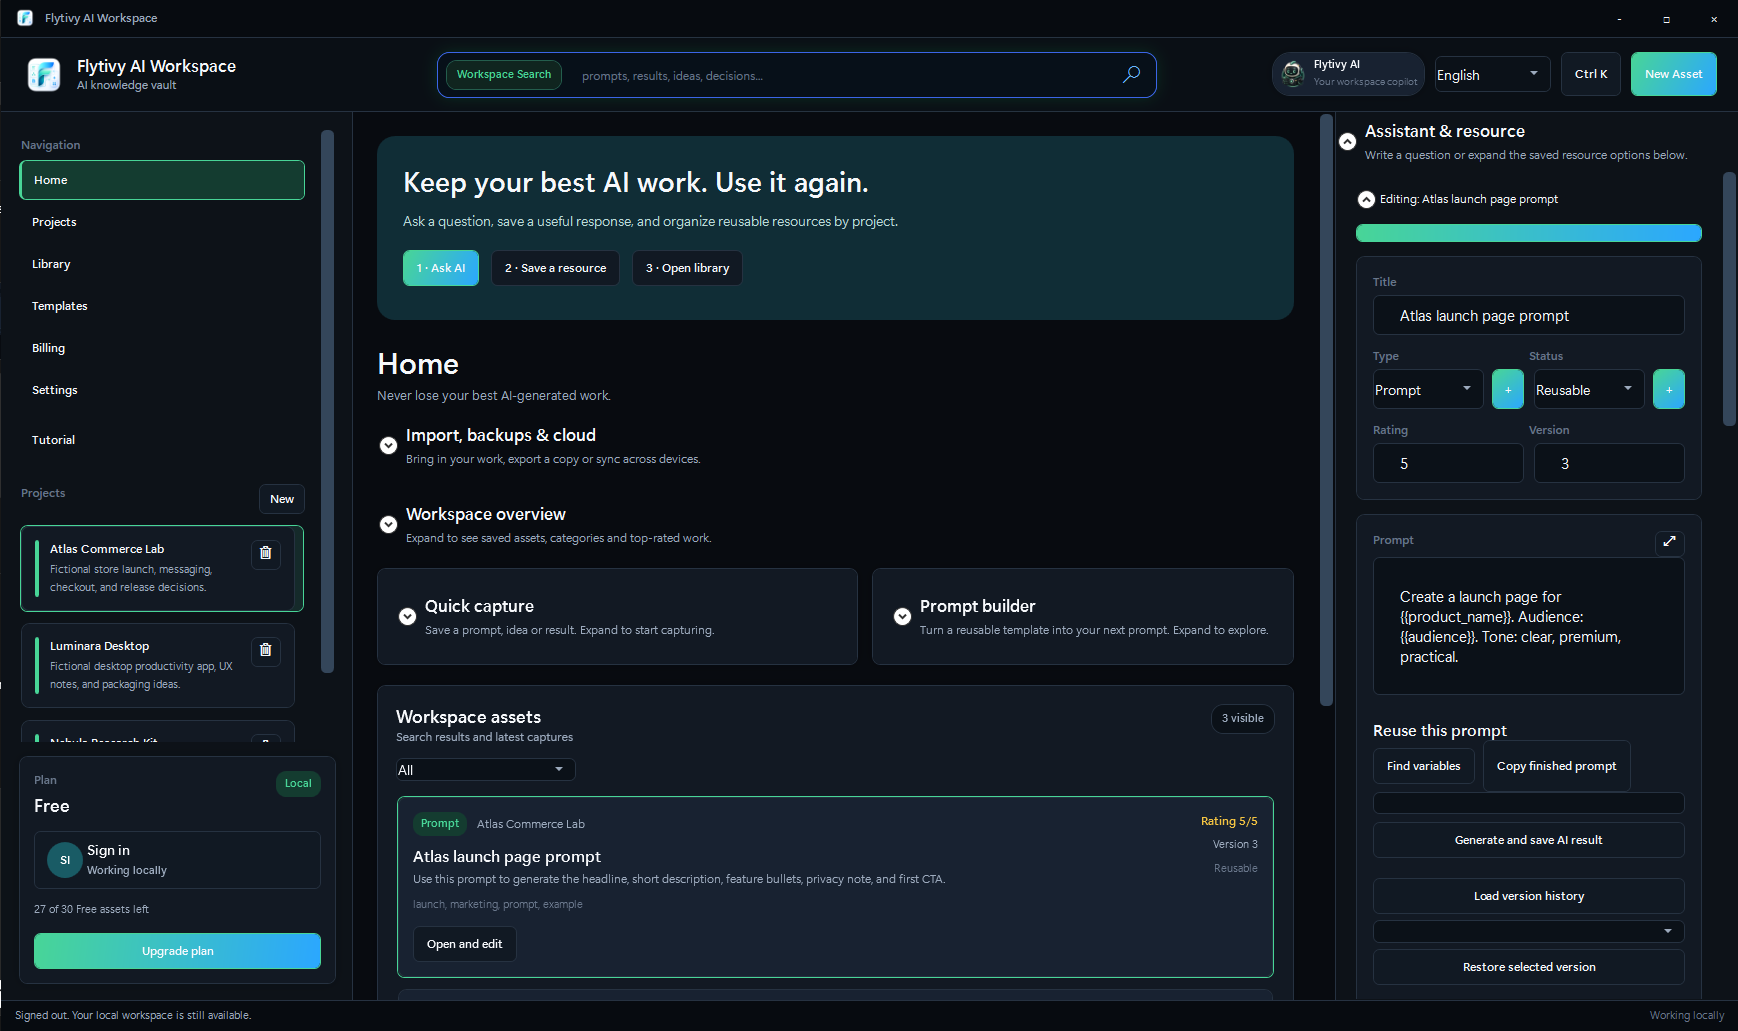
Task: Click the main content vertical scrollbar
Action: click(x=1326, y=410)
